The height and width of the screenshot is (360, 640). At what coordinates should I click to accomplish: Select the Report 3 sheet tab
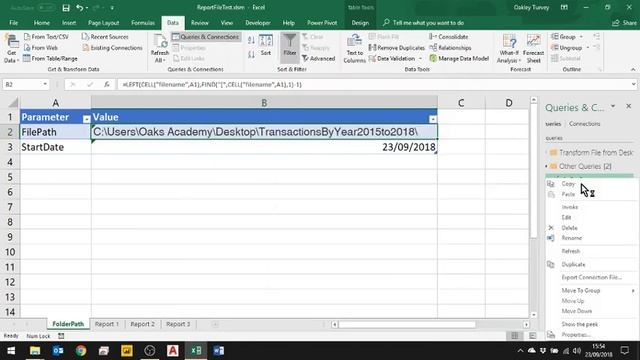(x=178, y=324)
